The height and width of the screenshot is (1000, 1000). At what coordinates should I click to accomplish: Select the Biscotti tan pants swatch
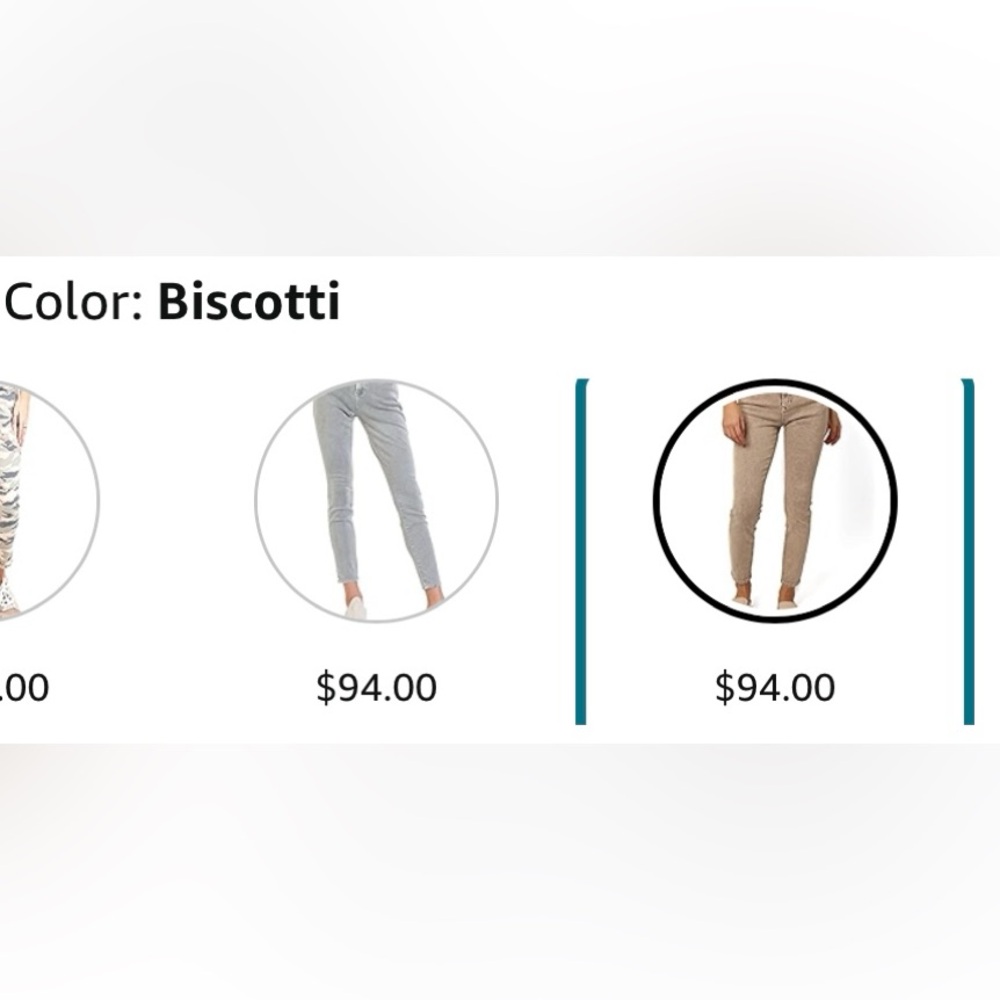point(774,500)
